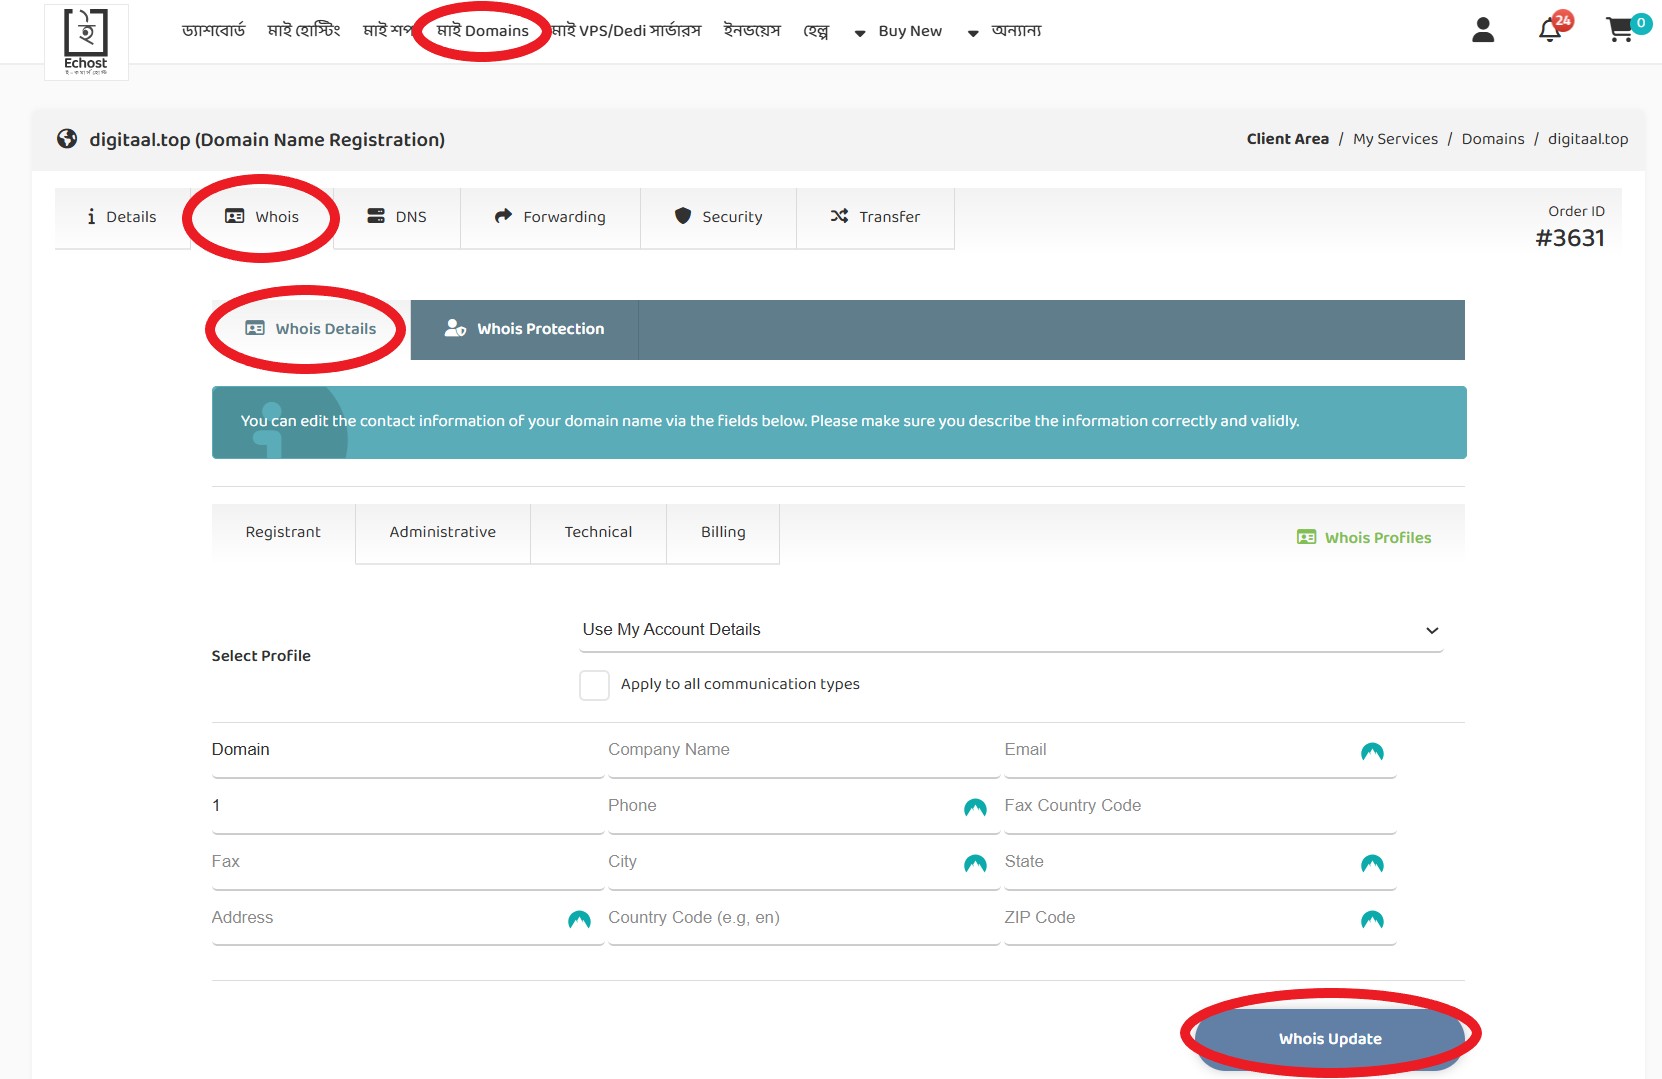1662x1079 pixels.
Task: Open the ড্যাশবোর্ড menu item
Action: 213,31
